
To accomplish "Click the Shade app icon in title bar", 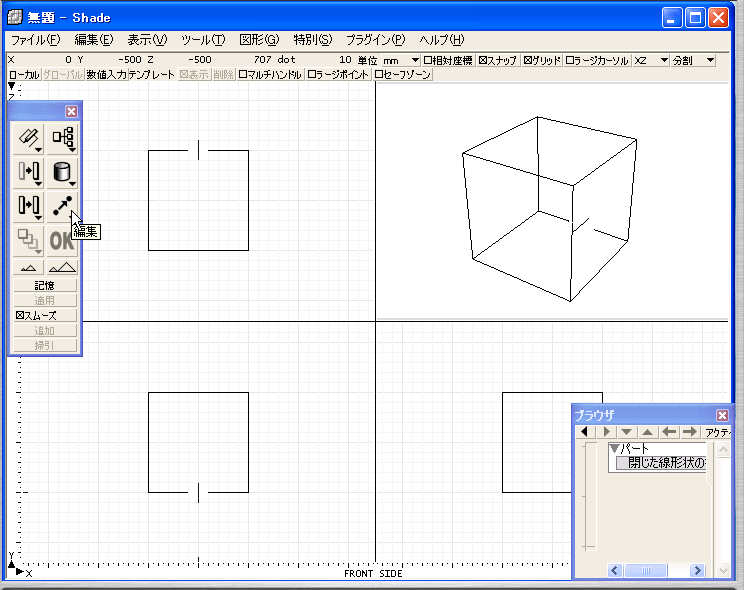I will pos(15,18).
